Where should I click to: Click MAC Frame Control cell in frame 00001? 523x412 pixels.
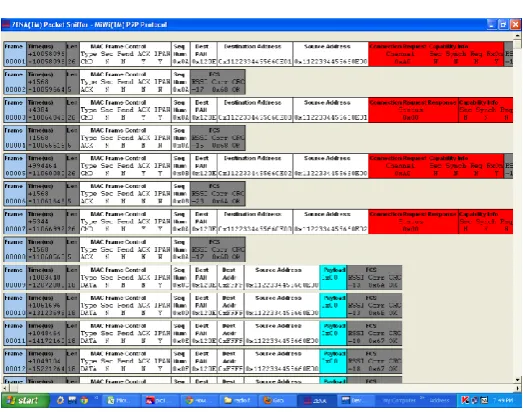[125, 54]
